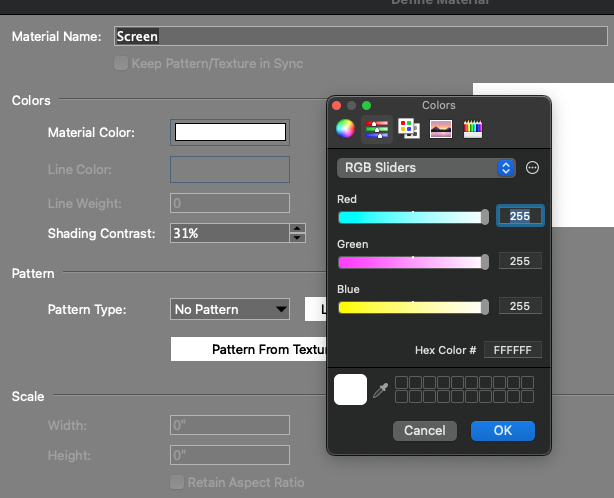Increase Shading Contrast using stepper arrows

(x=297, y=229)
